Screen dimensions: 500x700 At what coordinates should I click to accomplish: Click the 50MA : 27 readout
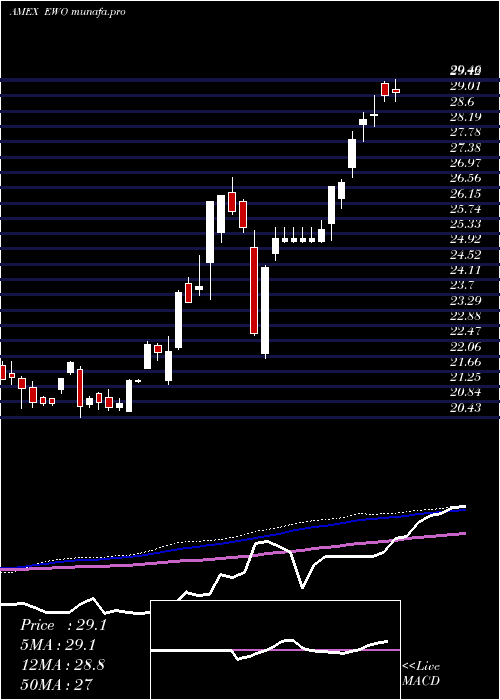[x=56, y=684]
